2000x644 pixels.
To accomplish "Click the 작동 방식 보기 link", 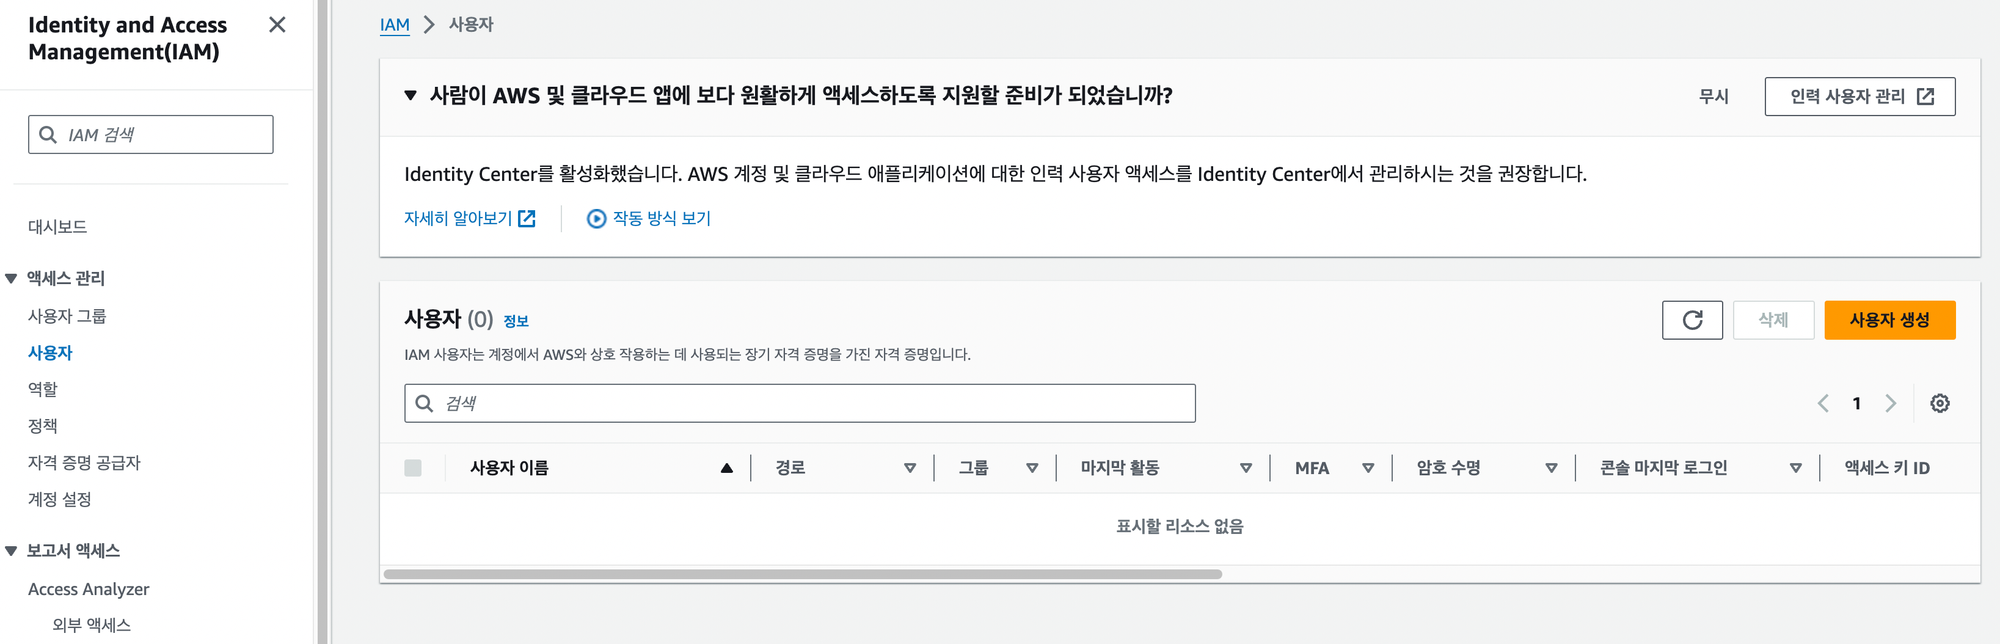I will coord(649,218).
